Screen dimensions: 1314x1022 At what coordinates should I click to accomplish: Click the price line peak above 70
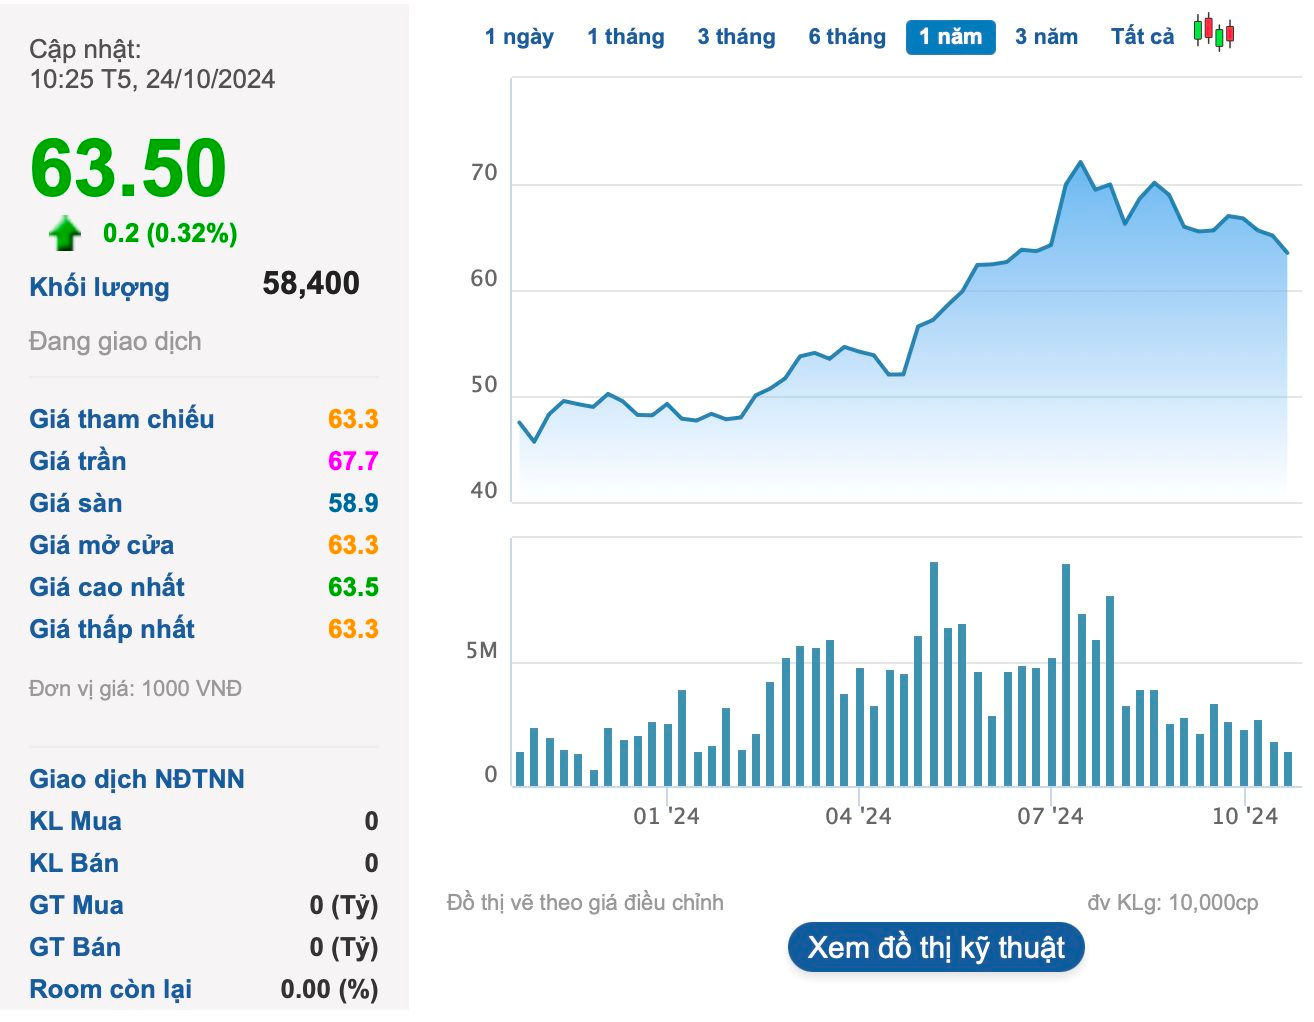(1081, 162)
